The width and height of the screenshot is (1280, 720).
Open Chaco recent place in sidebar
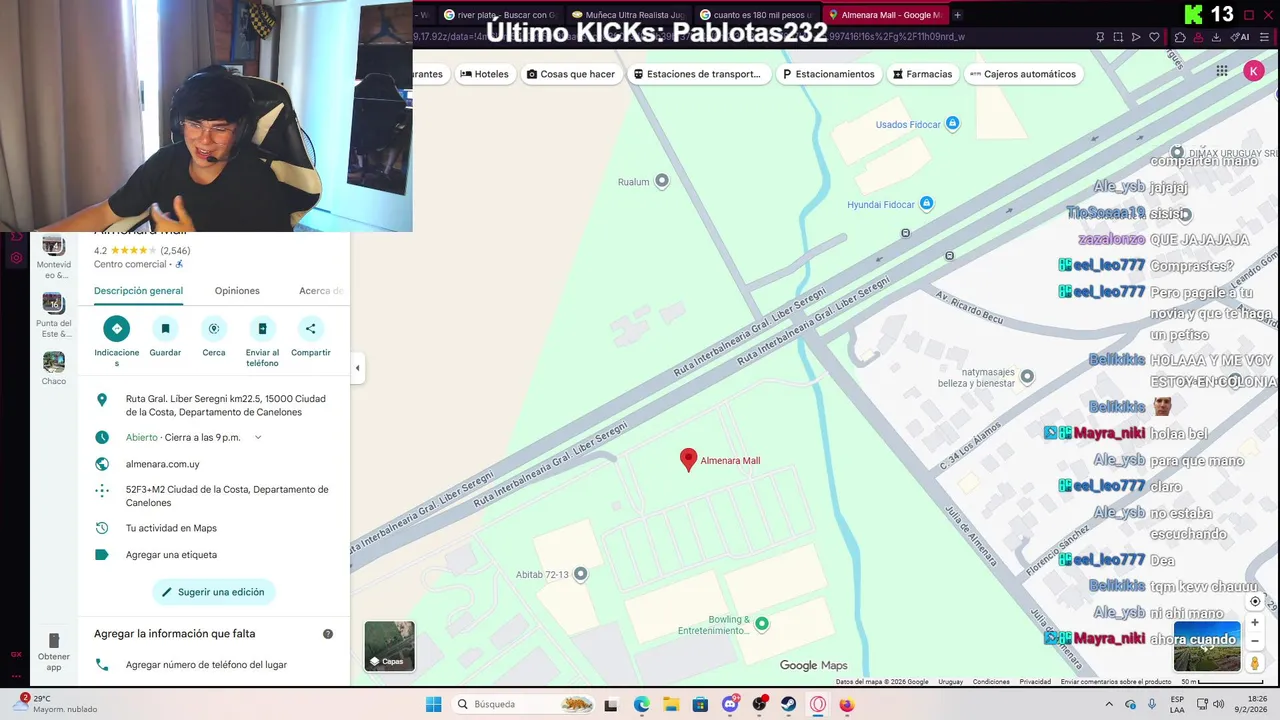pos(54,368)
